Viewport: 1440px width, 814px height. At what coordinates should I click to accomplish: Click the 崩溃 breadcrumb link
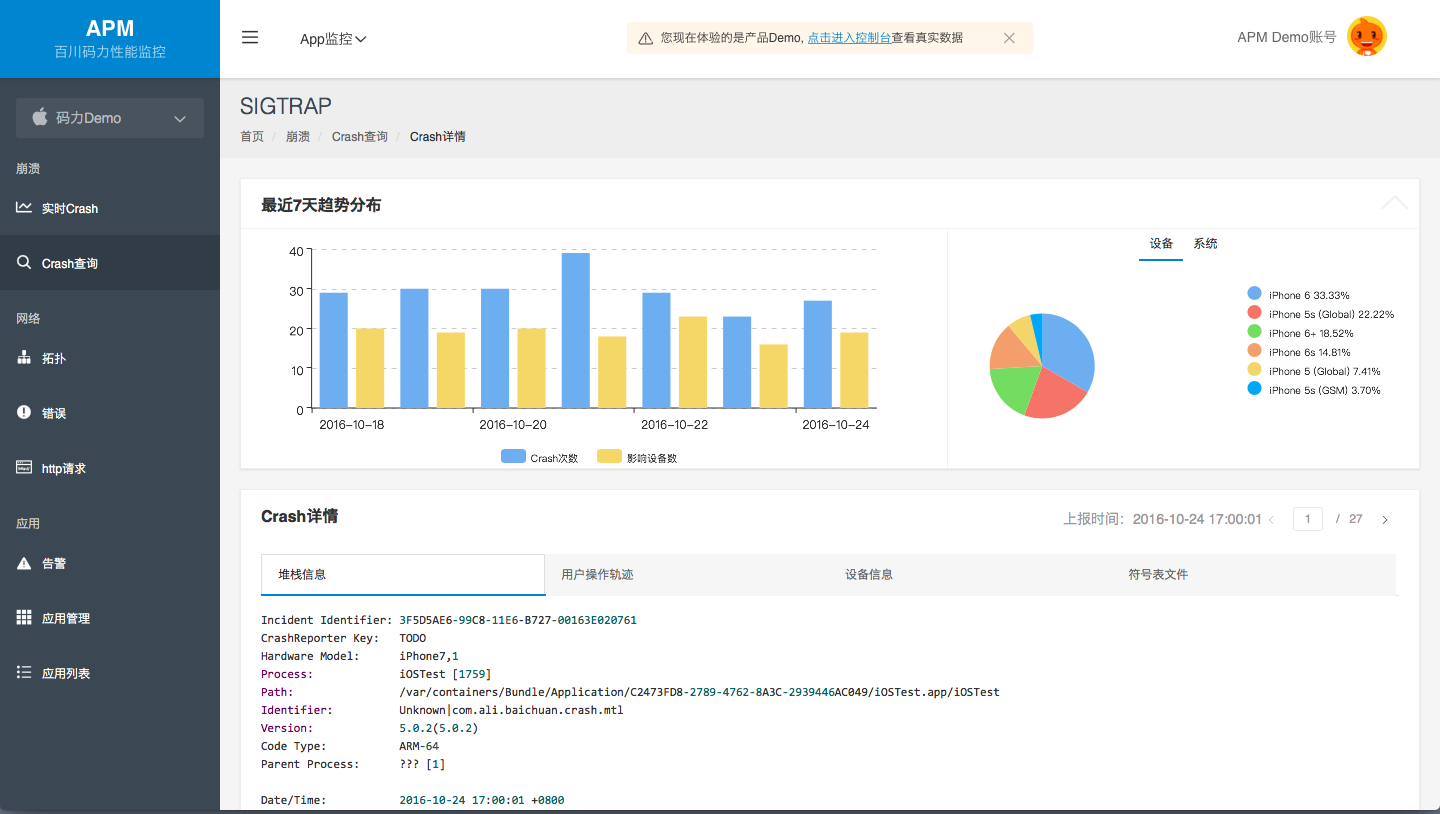298,137
